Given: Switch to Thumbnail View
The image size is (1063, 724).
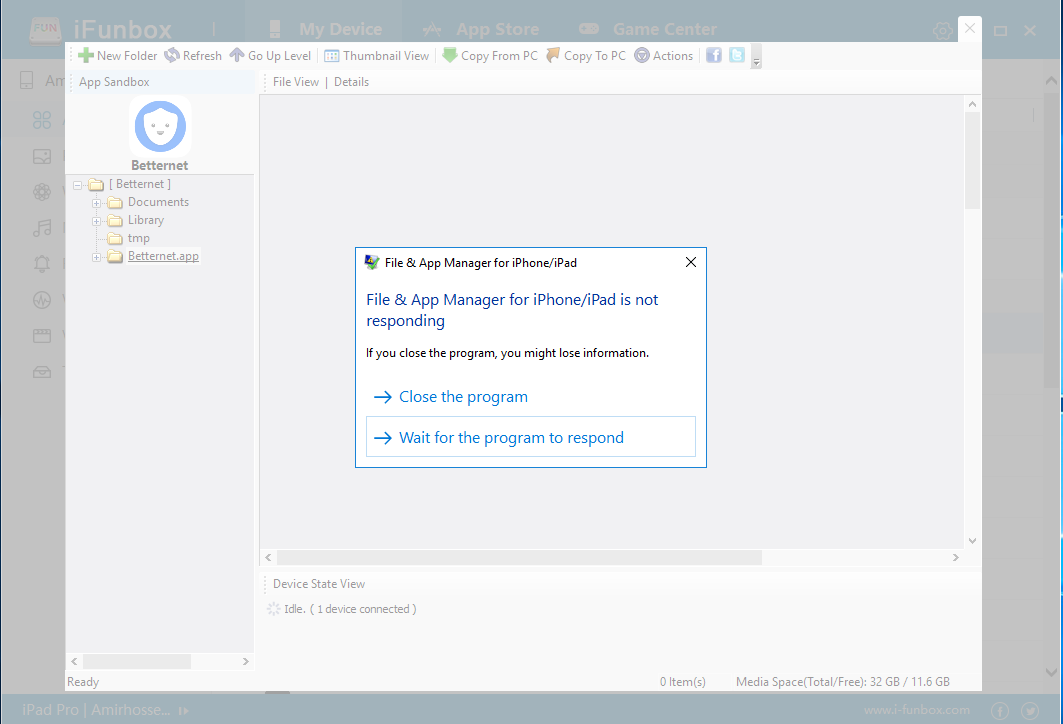Looking at the screenshot, I should 377,56.
